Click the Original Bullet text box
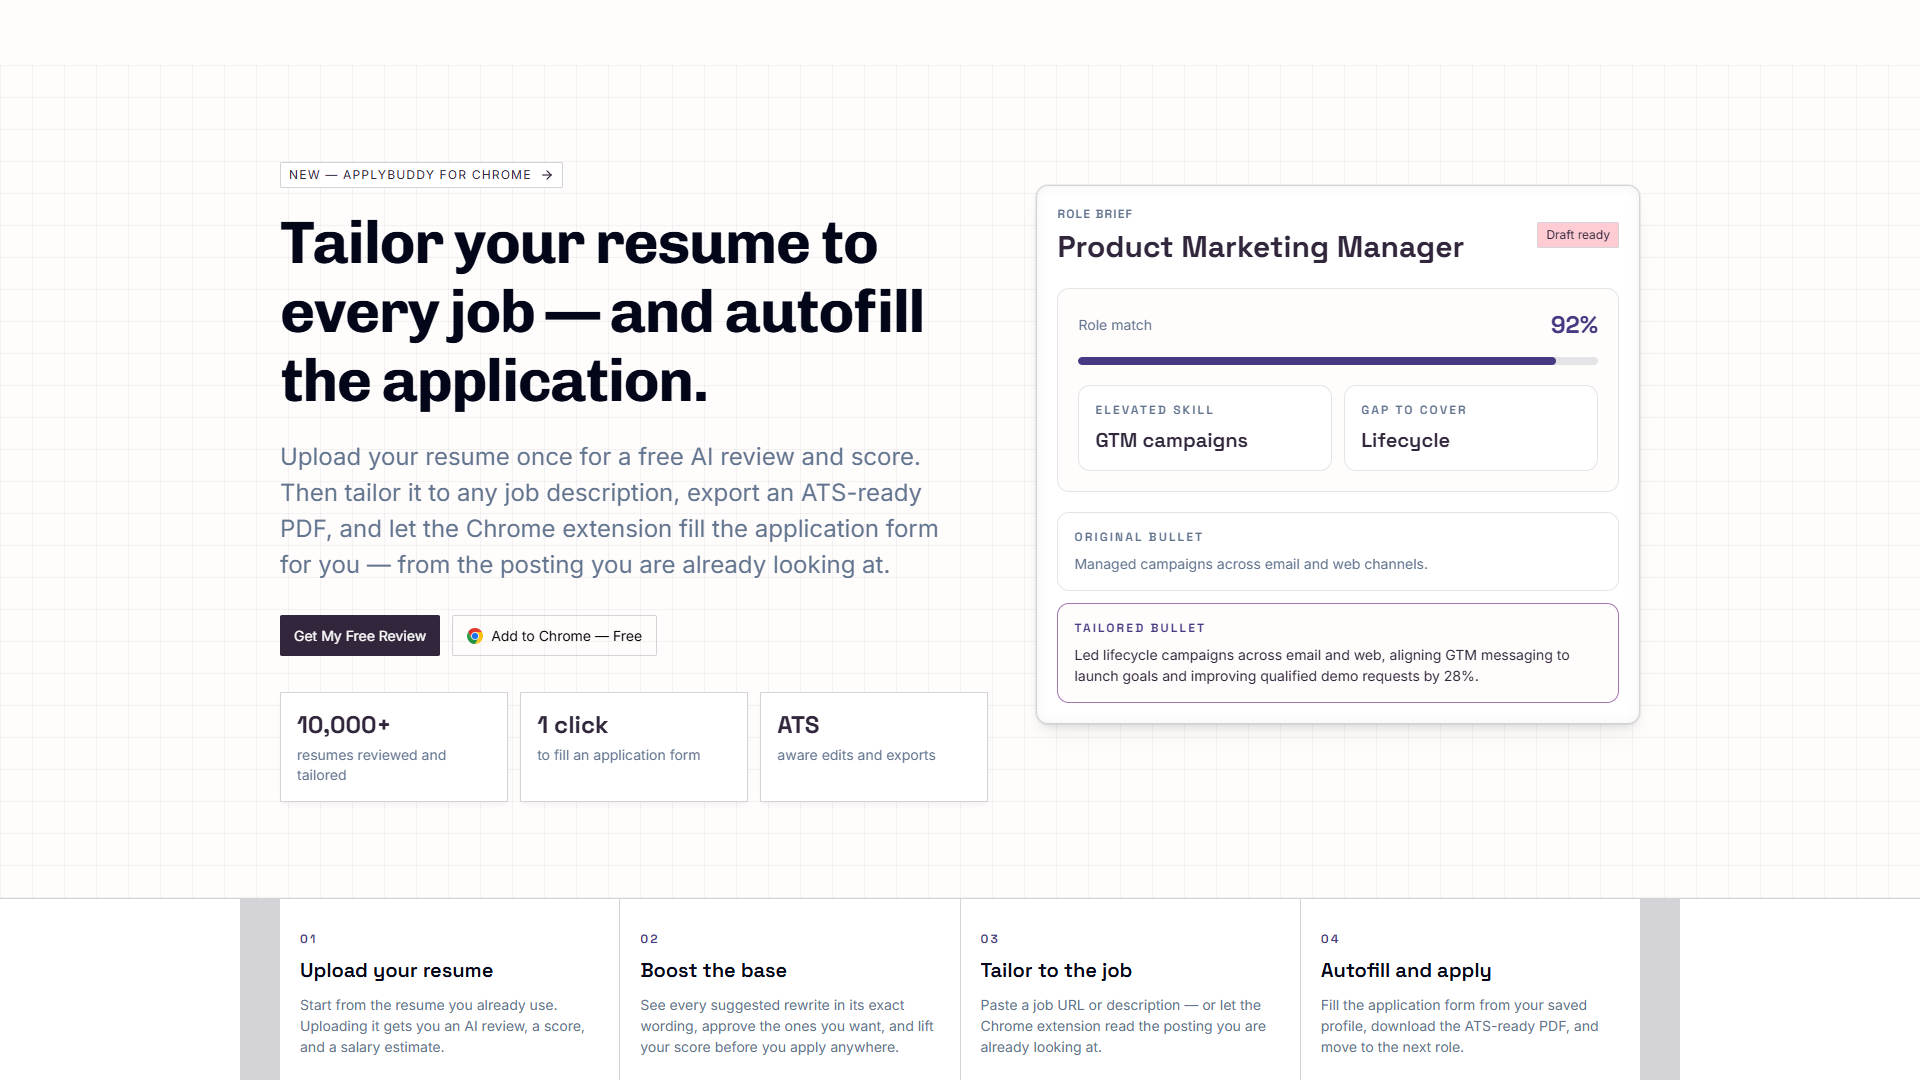 pos(1337,551)
